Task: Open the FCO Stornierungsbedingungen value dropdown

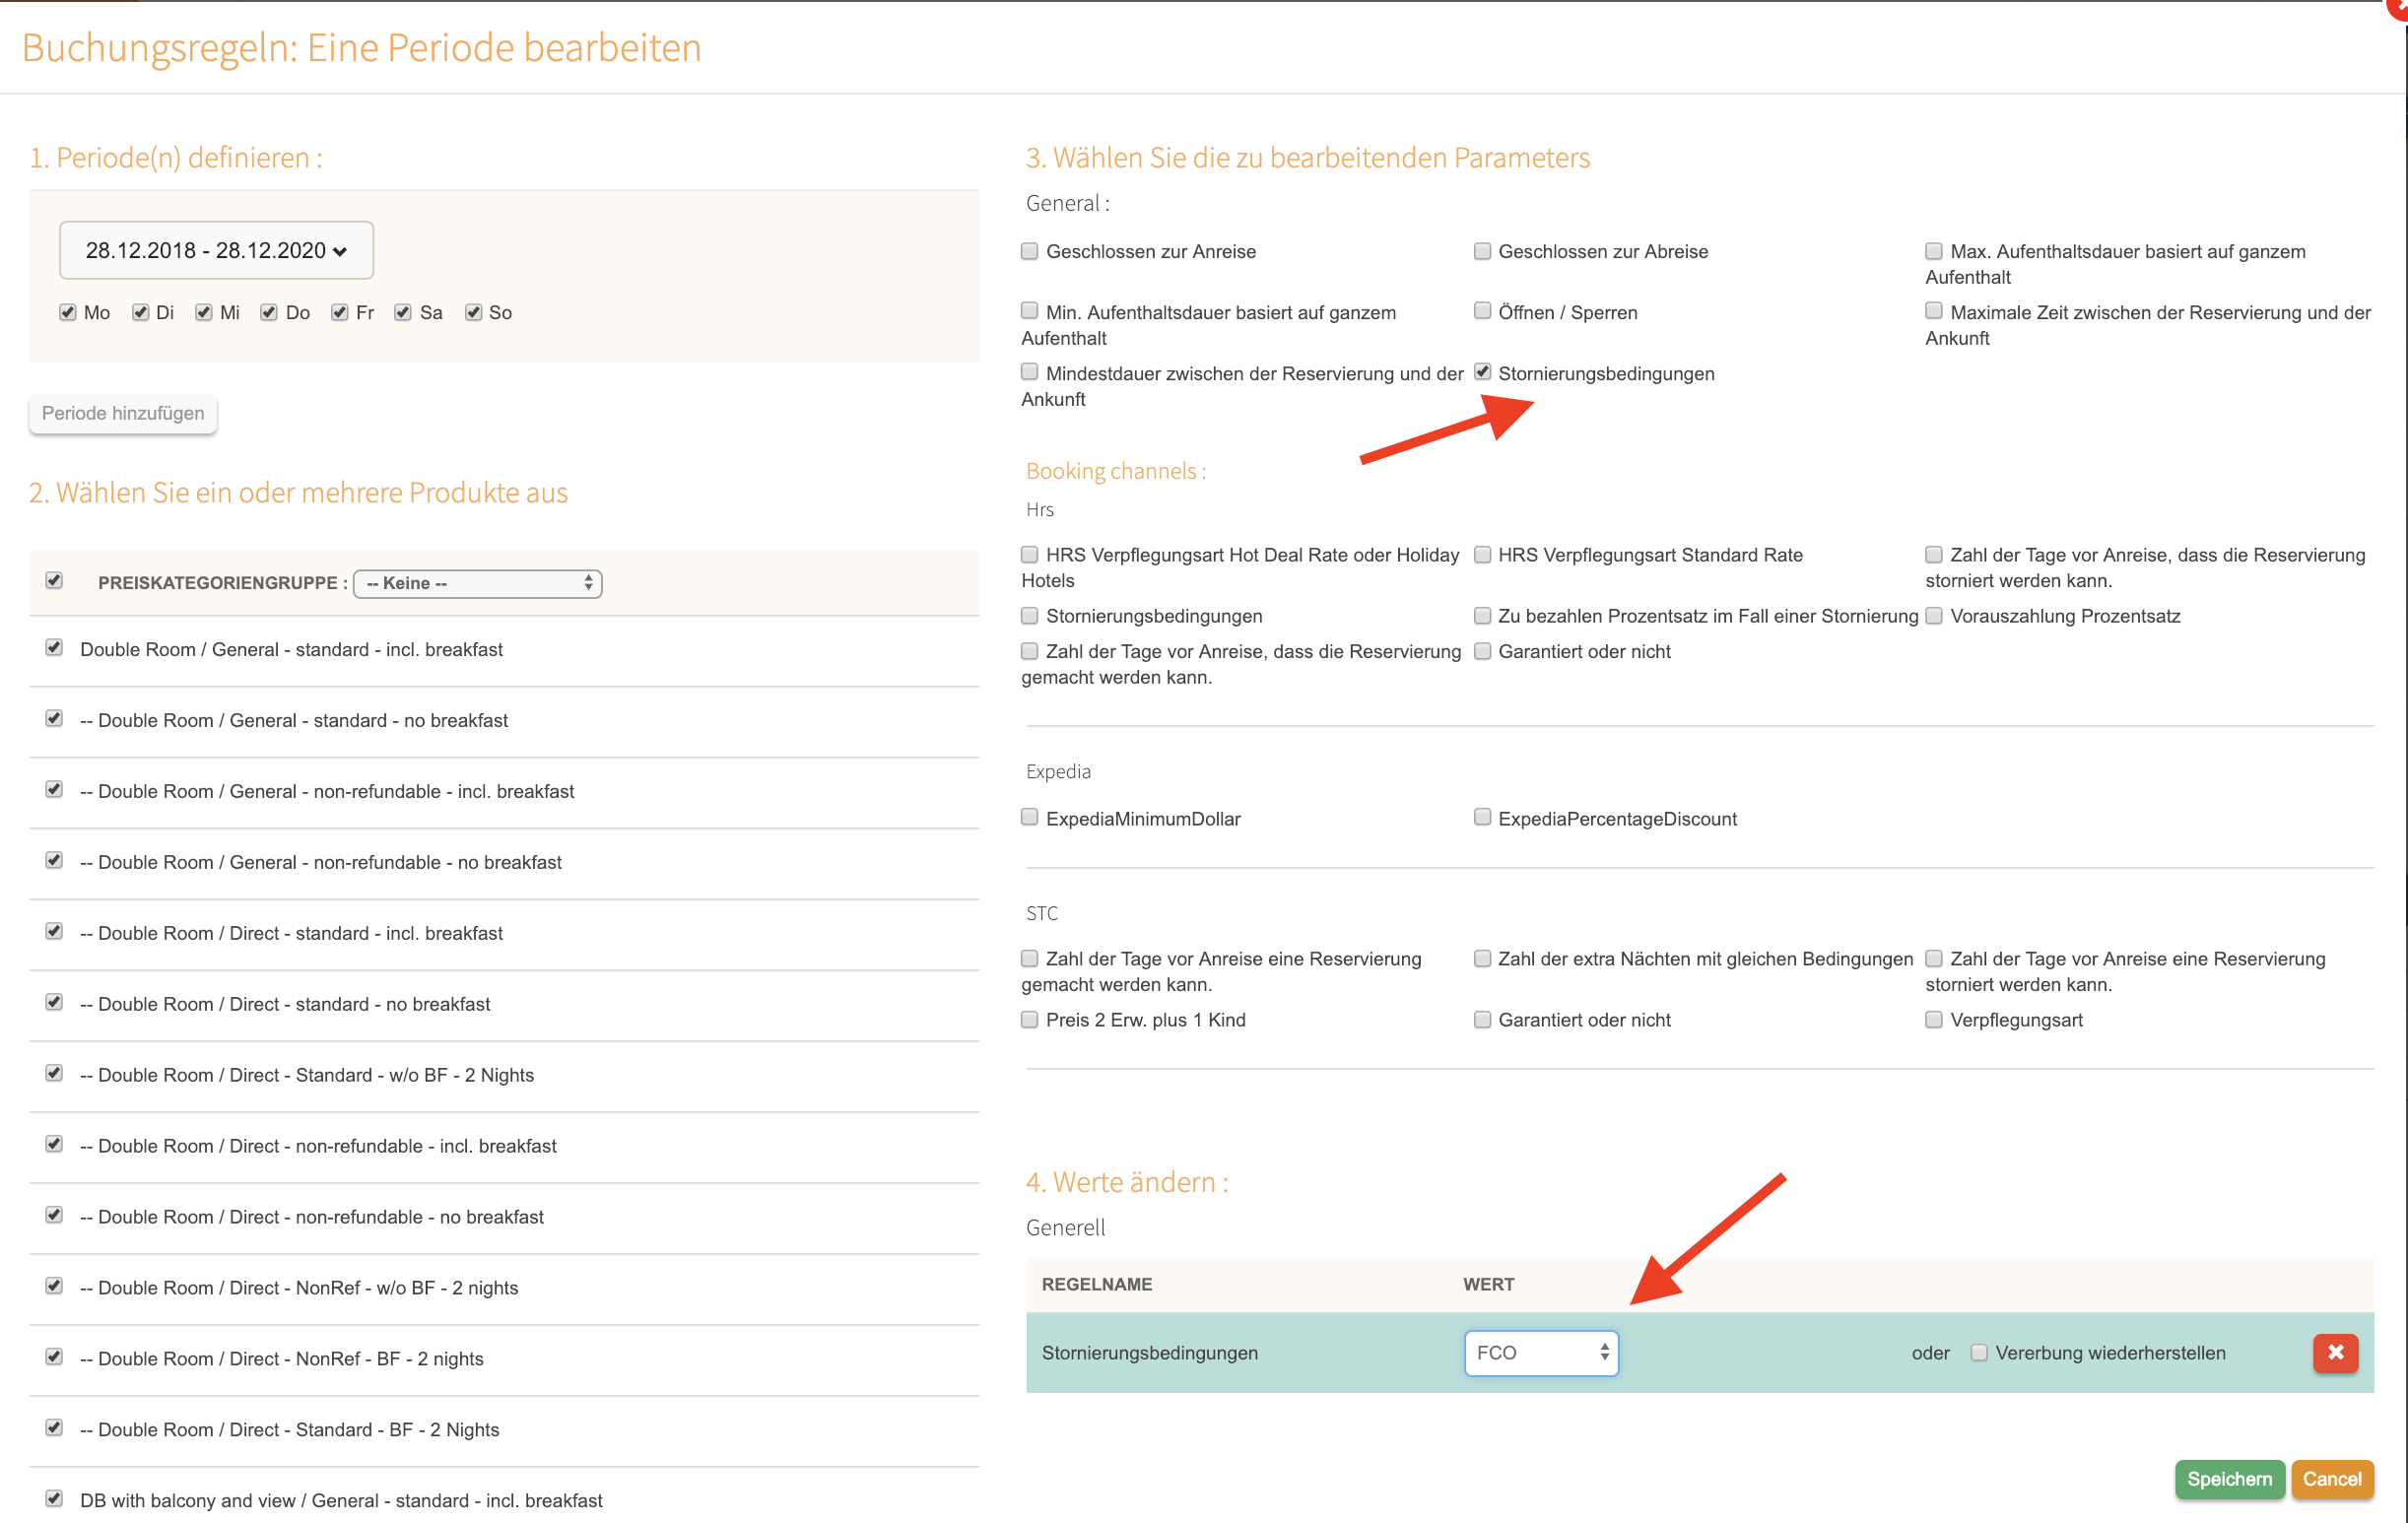Action: click(x=1540, y=1352)
